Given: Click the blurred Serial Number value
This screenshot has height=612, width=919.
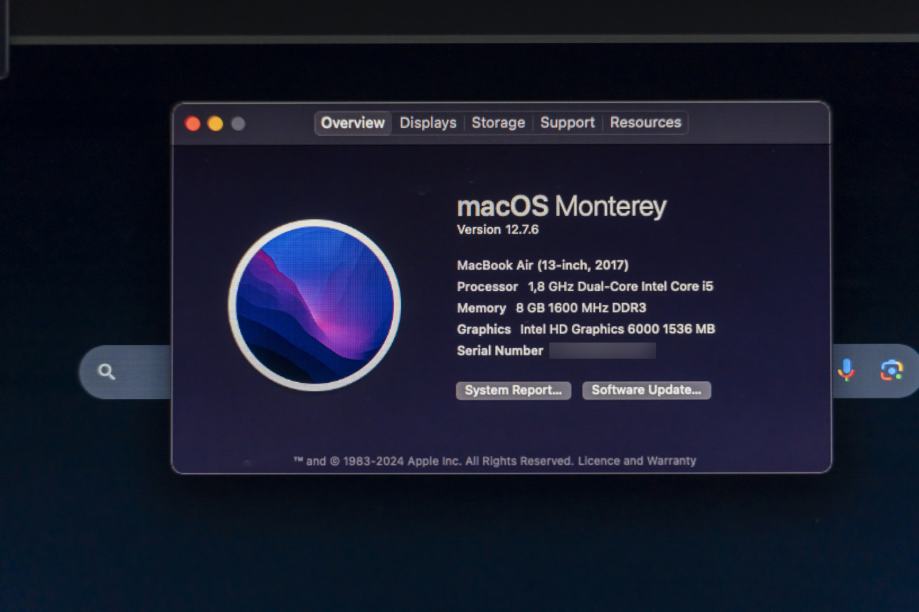Looking at the screenshot, I should click(x=603, y=351).
